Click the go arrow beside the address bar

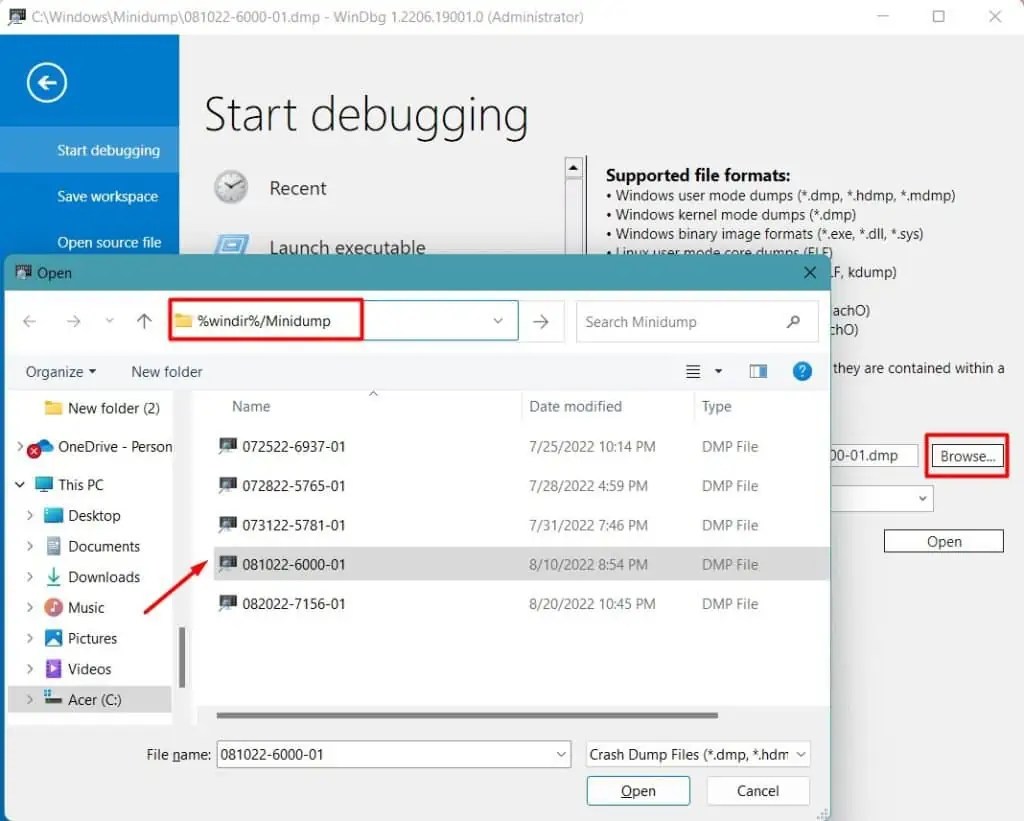pos(540,321)
